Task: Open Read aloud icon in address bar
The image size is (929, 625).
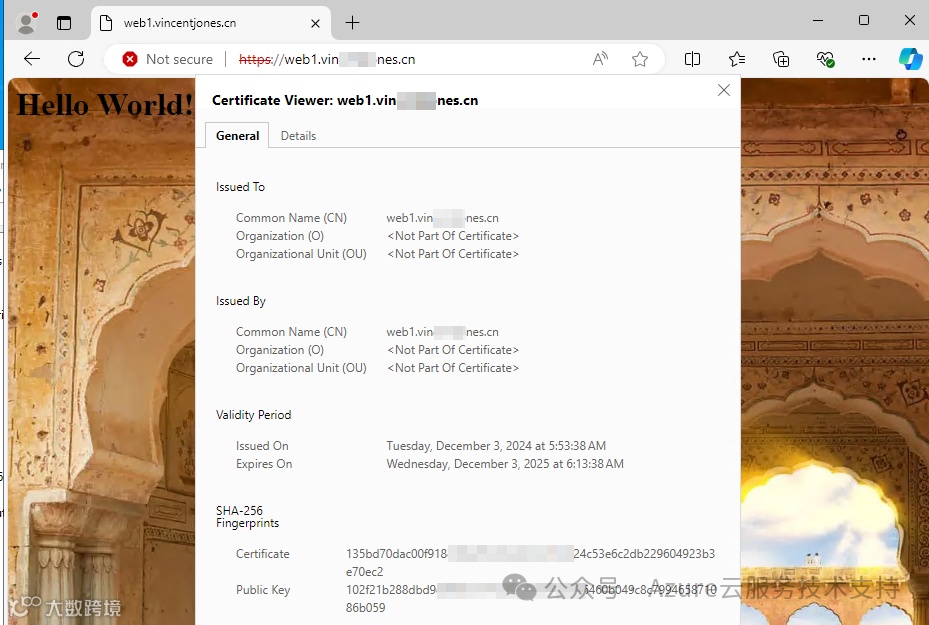Action: (x=600, y=59)
